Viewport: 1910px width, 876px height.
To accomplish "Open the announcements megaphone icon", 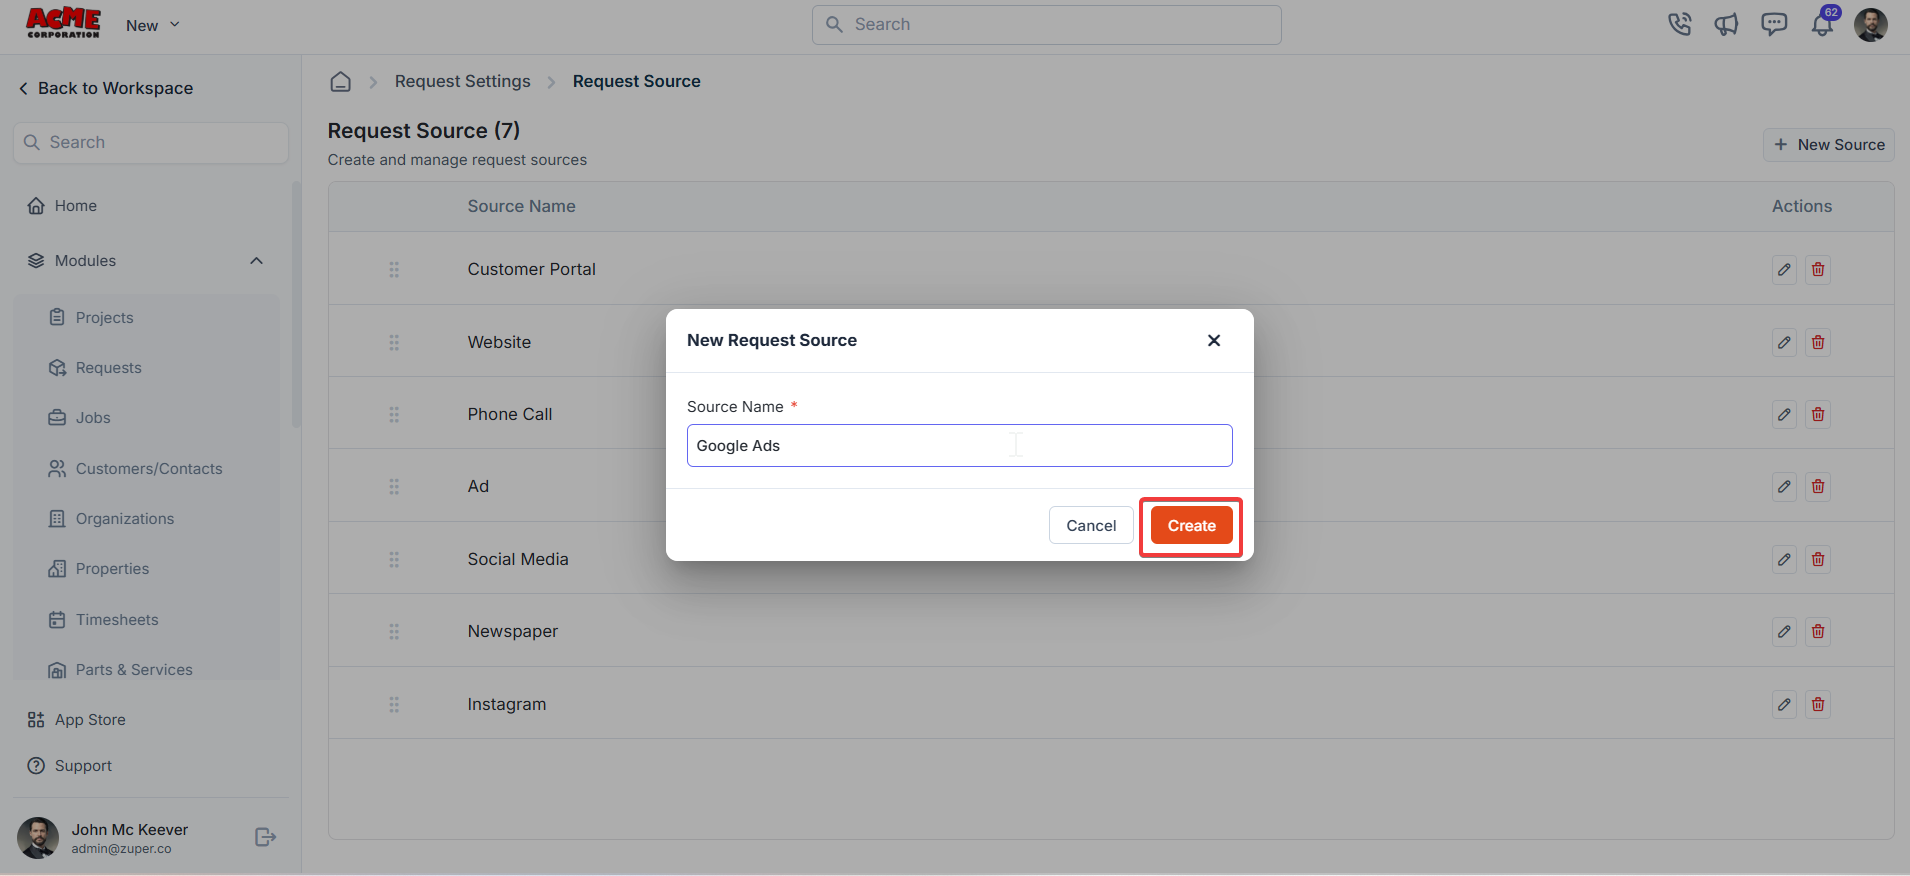I will click(1726, 25).
